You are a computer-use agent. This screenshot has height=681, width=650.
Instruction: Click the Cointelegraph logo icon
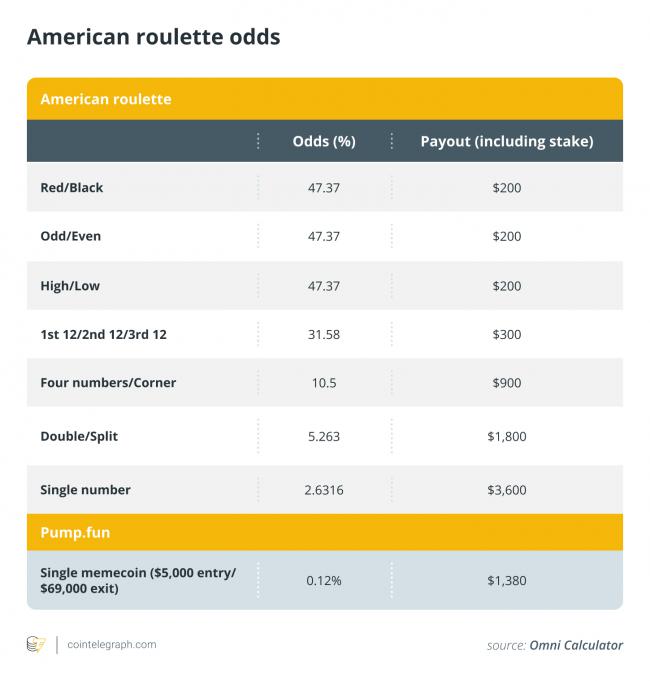(x=36, y=645)
